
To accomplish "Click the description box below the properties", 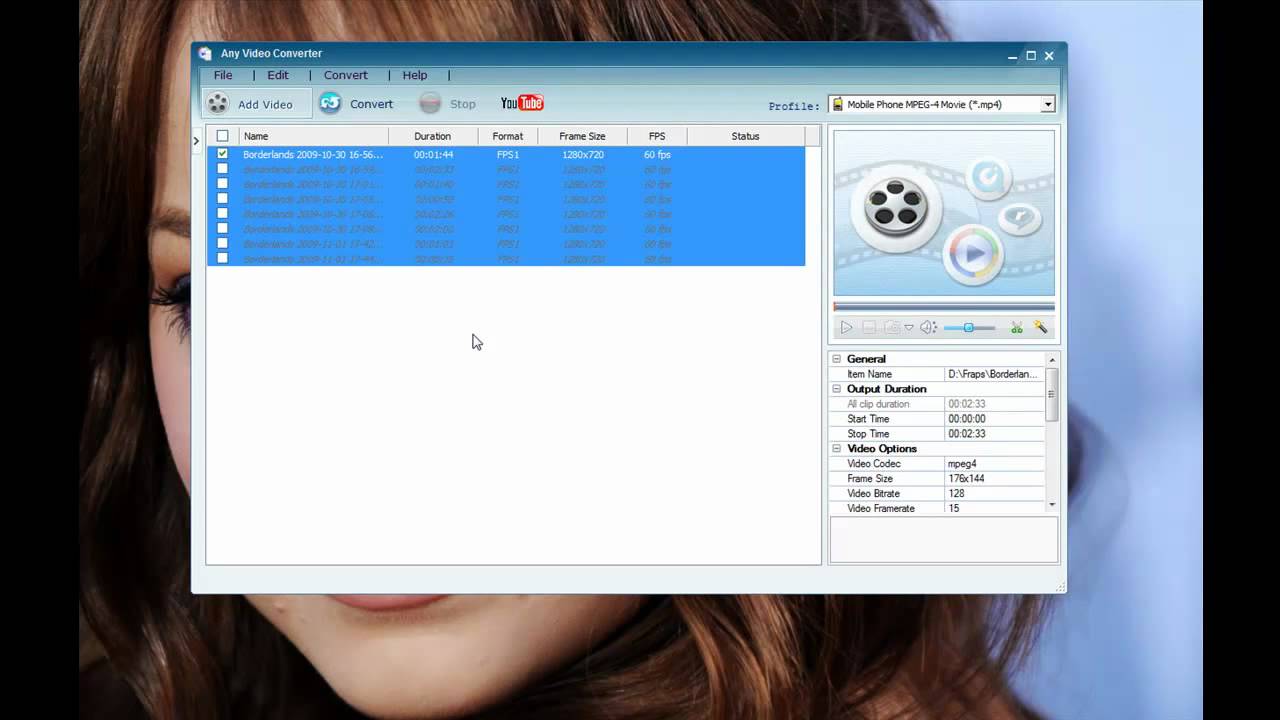I will [x=944, y=540].
